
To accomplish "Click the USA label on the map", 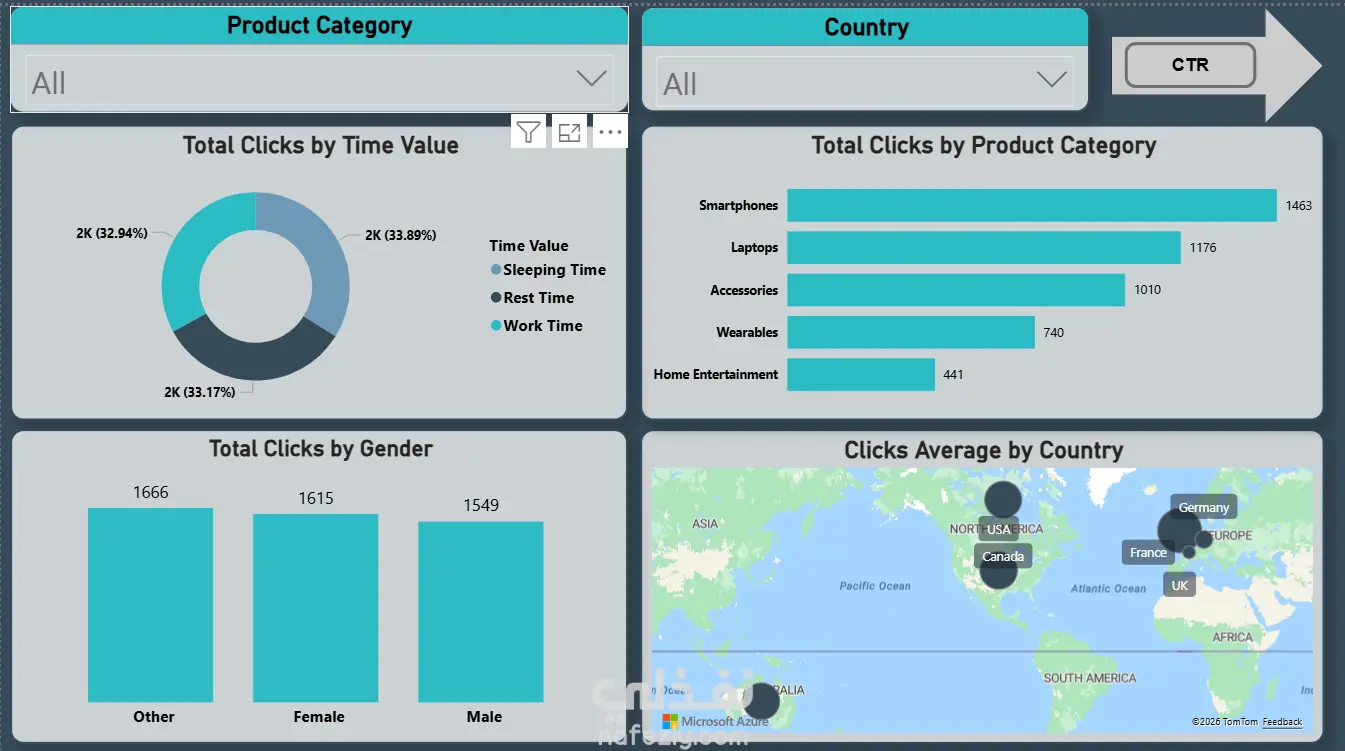I will tap(999, 530).
